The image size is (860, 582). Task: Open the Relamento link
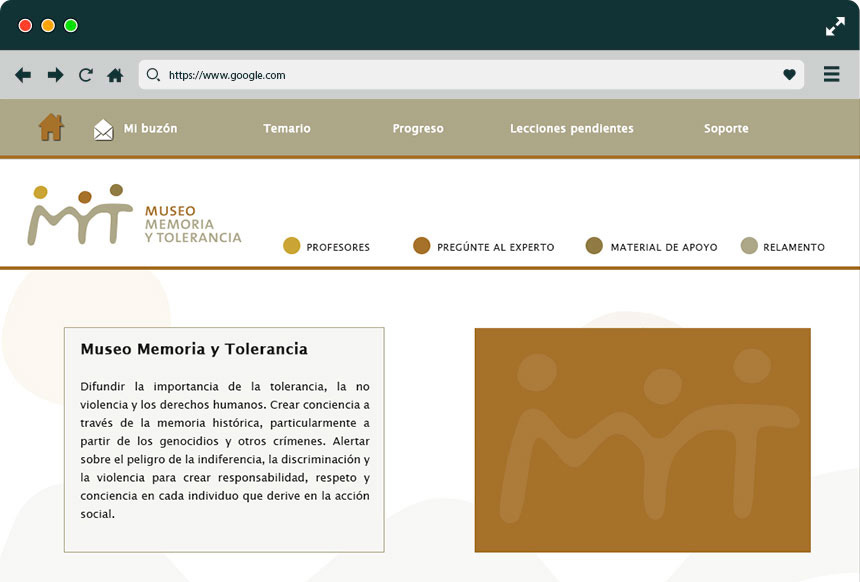794,247
